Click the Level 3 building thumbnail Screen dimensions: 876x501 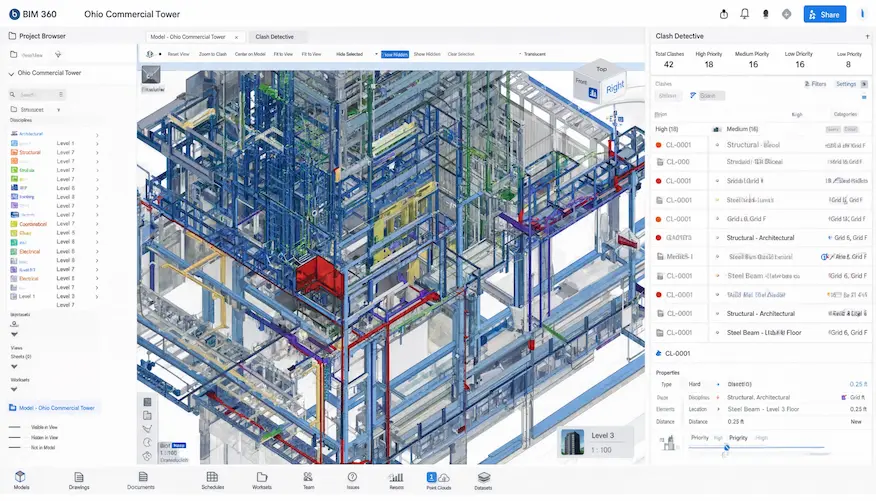[x=572, y=442]
